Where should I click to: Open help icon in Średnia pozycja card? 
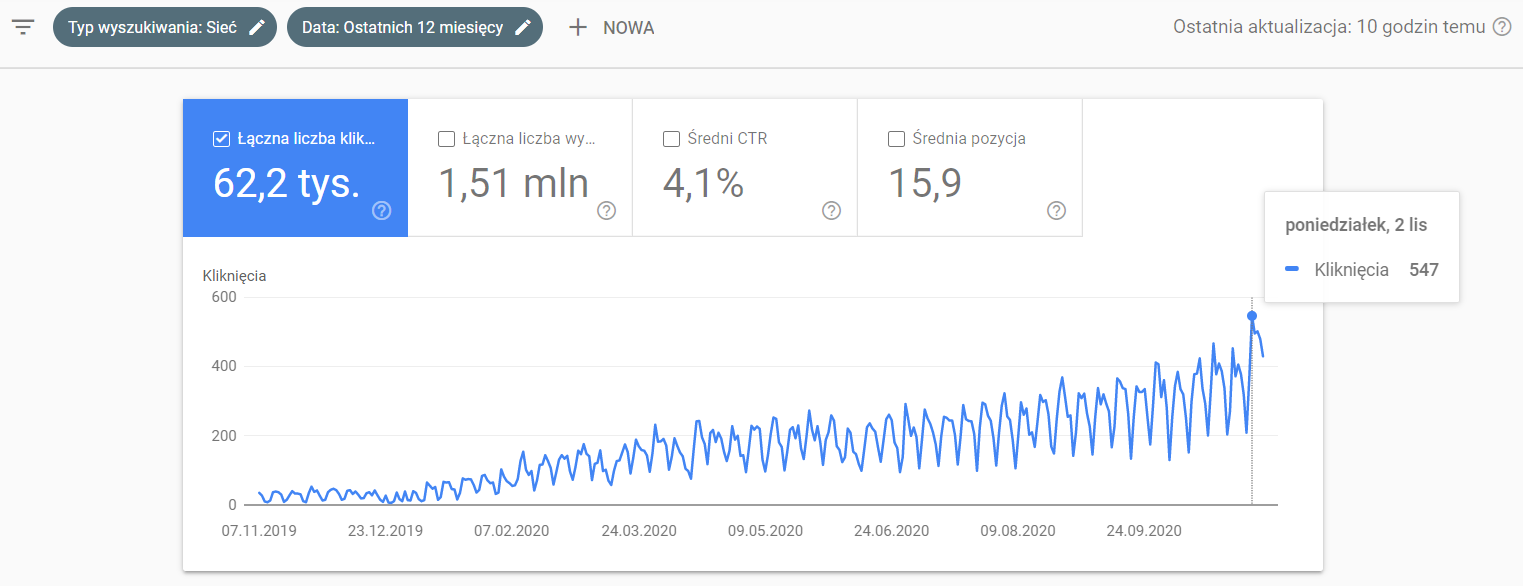click(x=1056, y=210)
